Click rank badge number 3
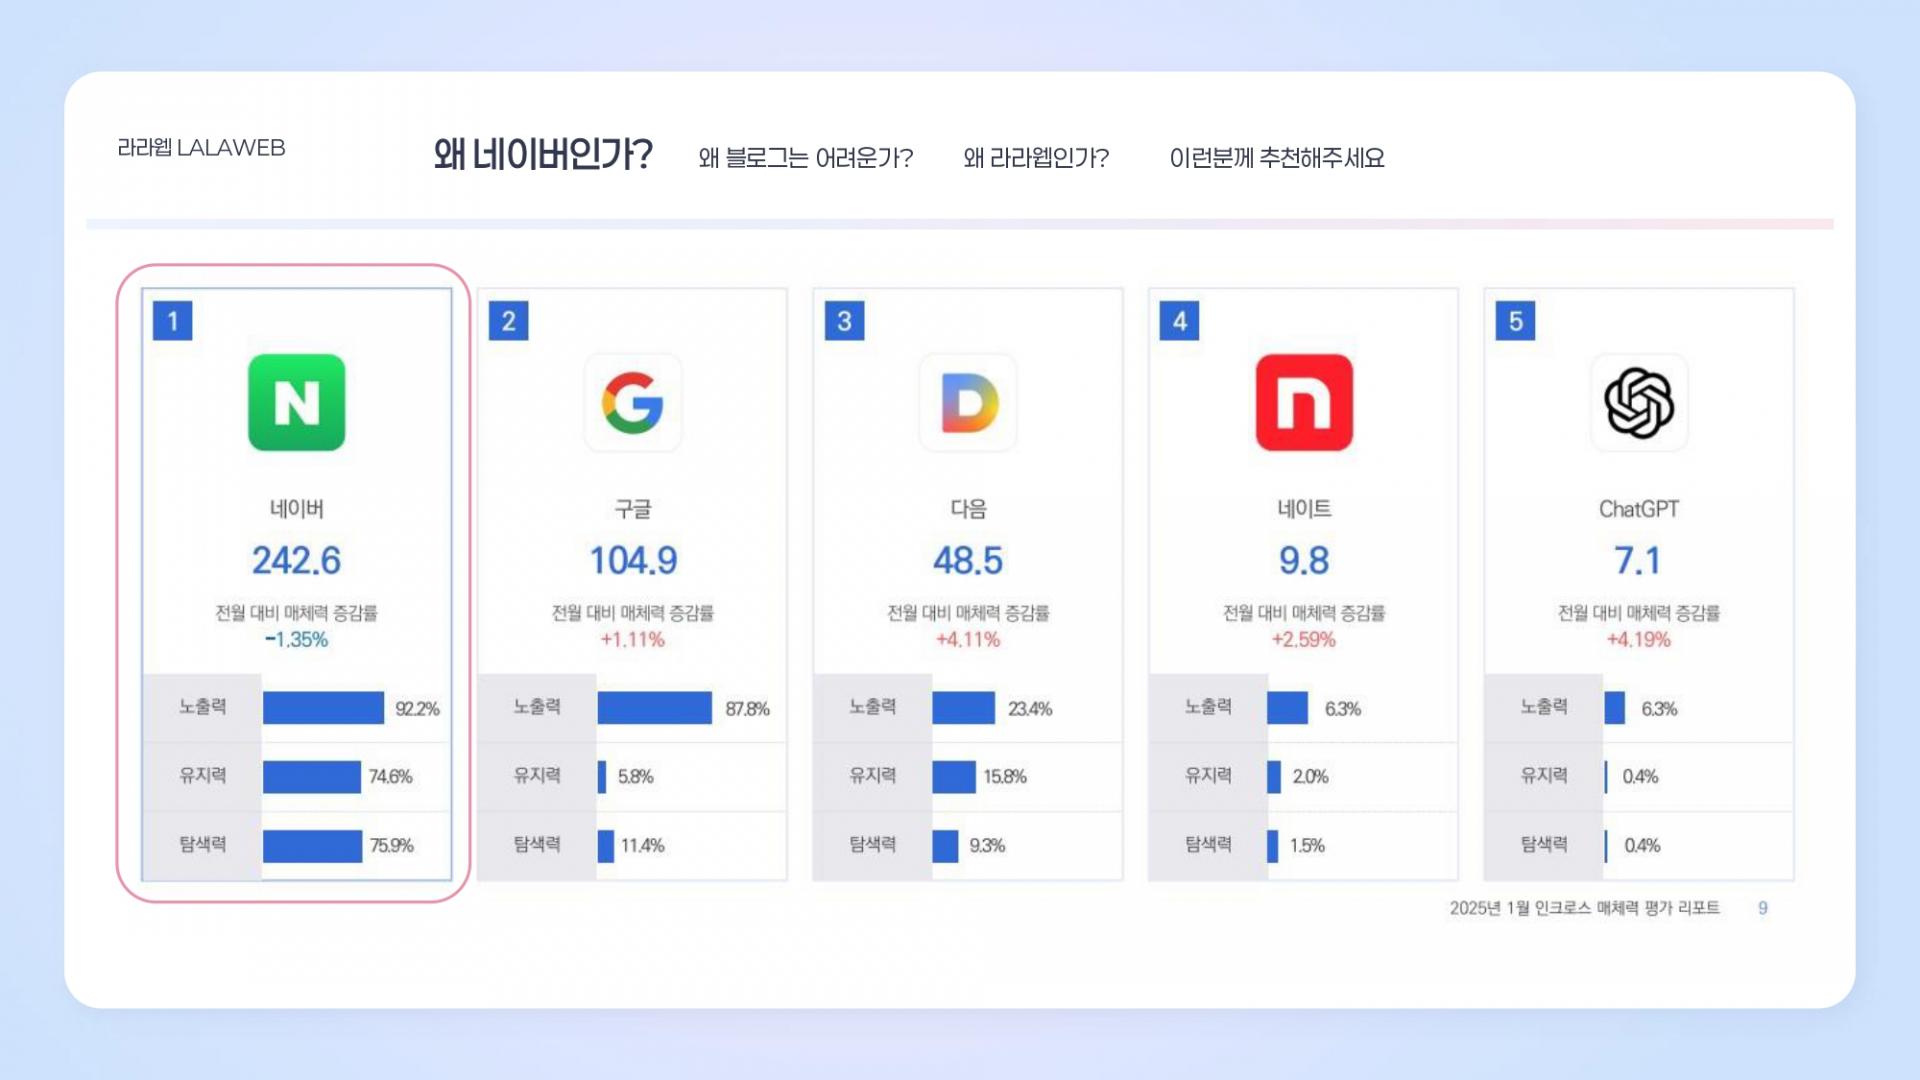Screen dimensions: 1920x1080 (x=844, y=321)
